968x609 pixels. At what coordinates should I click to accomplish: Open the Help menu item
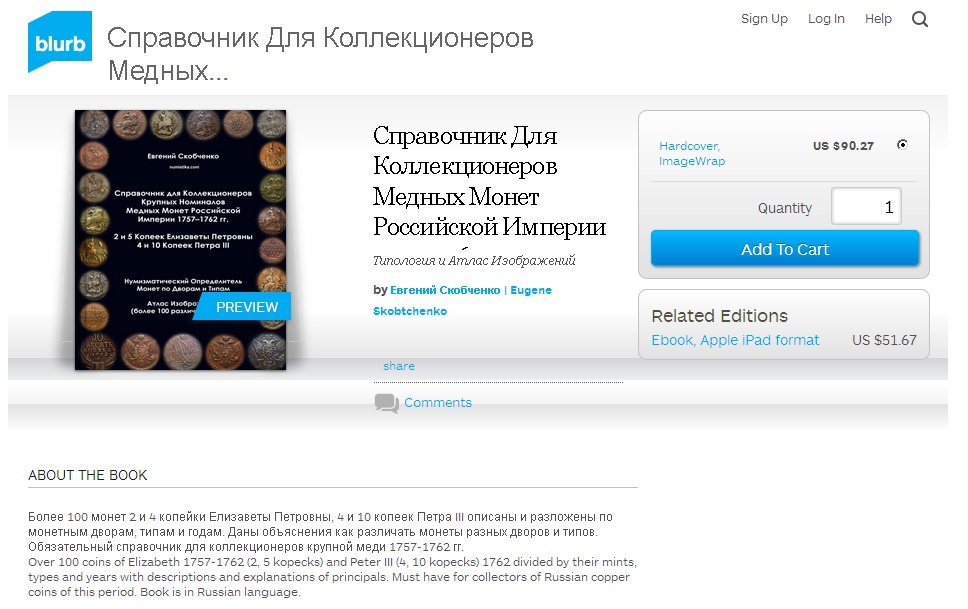pyautogui.click(x=878, y=19)
